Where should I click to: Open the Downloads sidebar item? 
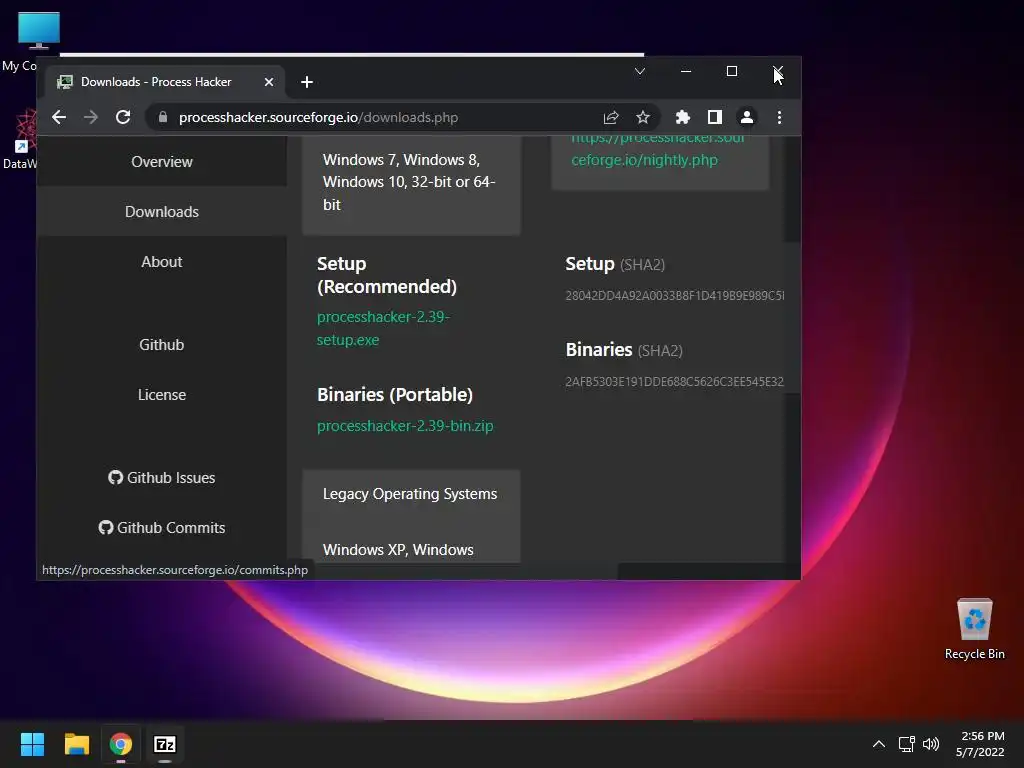162,212
